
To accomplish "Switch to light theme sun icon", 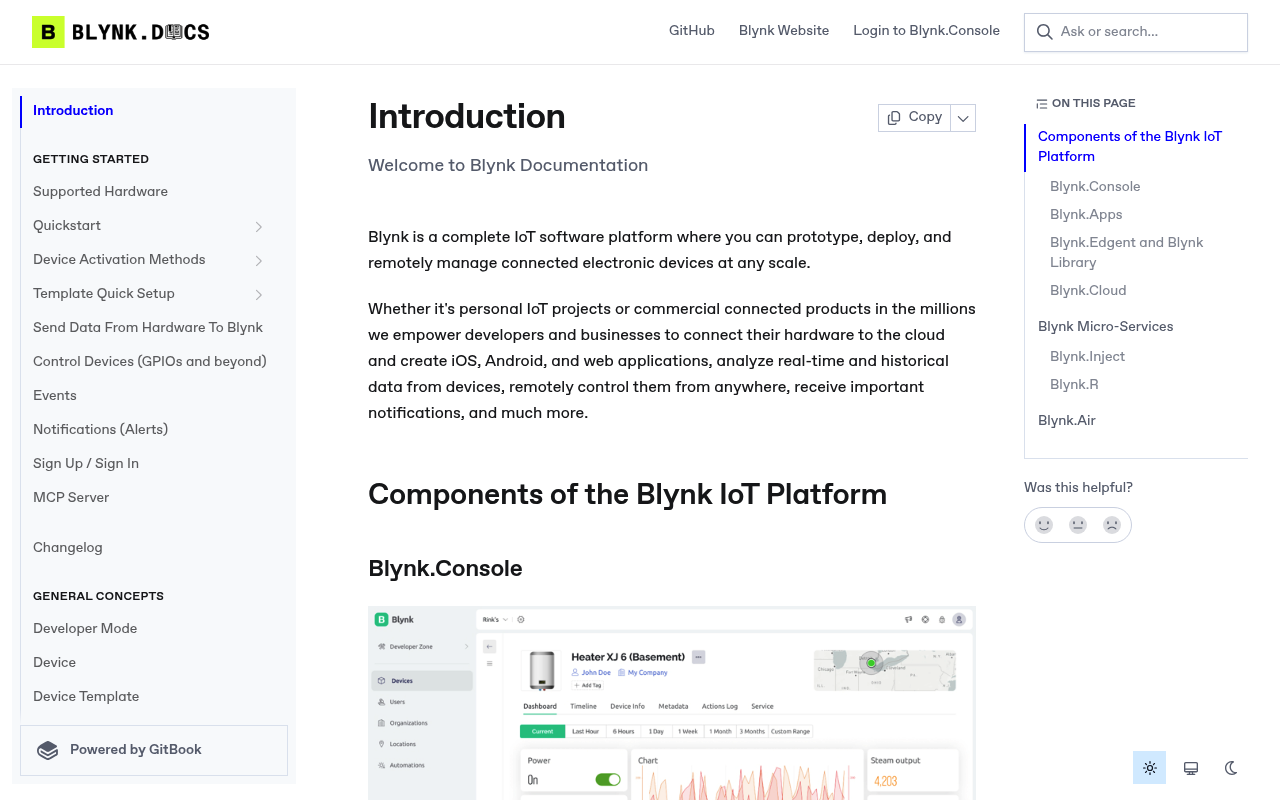I will pyautogui.click(x=1150, y=768).
